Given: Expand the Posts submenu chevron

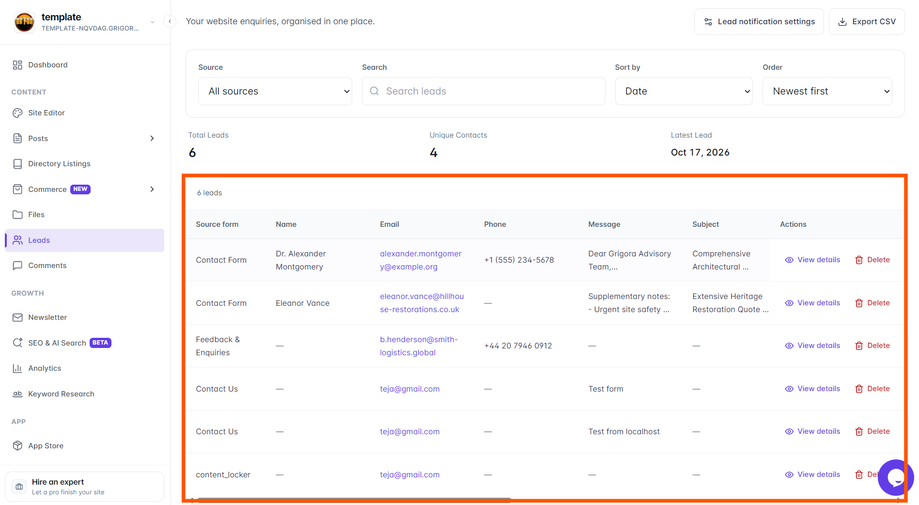Looking at the screenshot, I should point(152,139).
